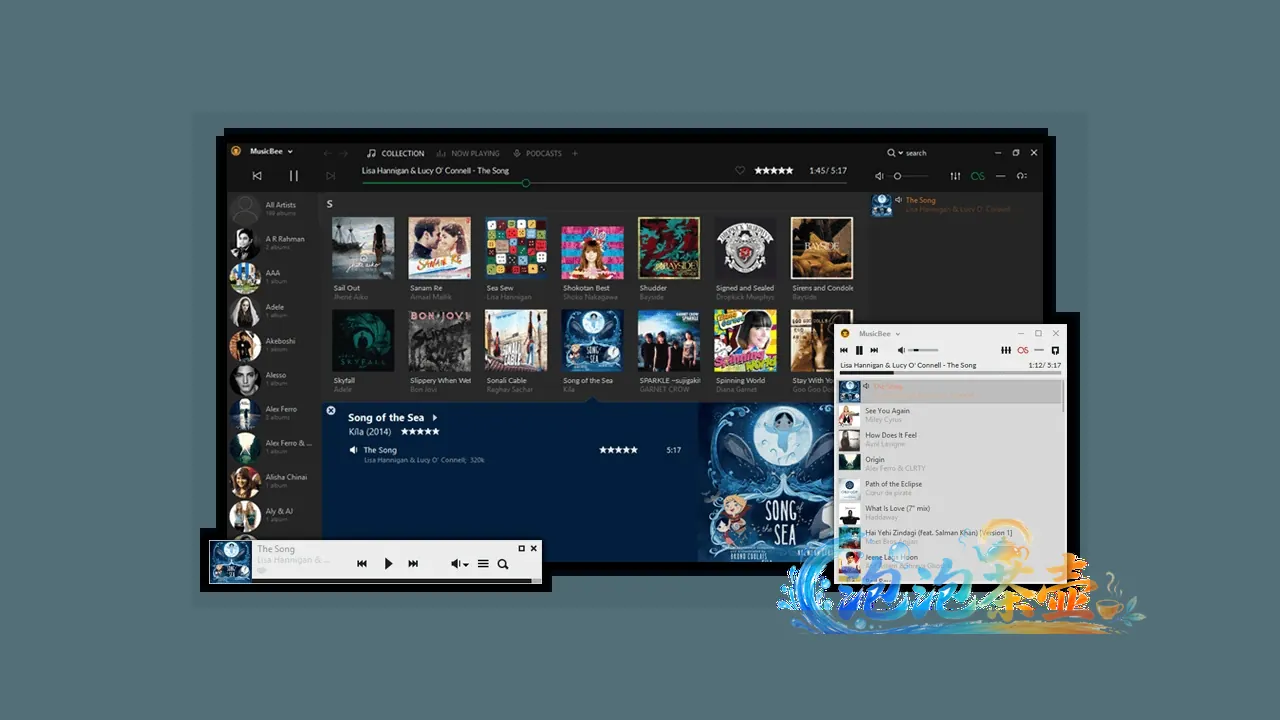Open the Skyfall album cover
The width and height of the screenshot is (1280, 720).
(x=363, y=340)
